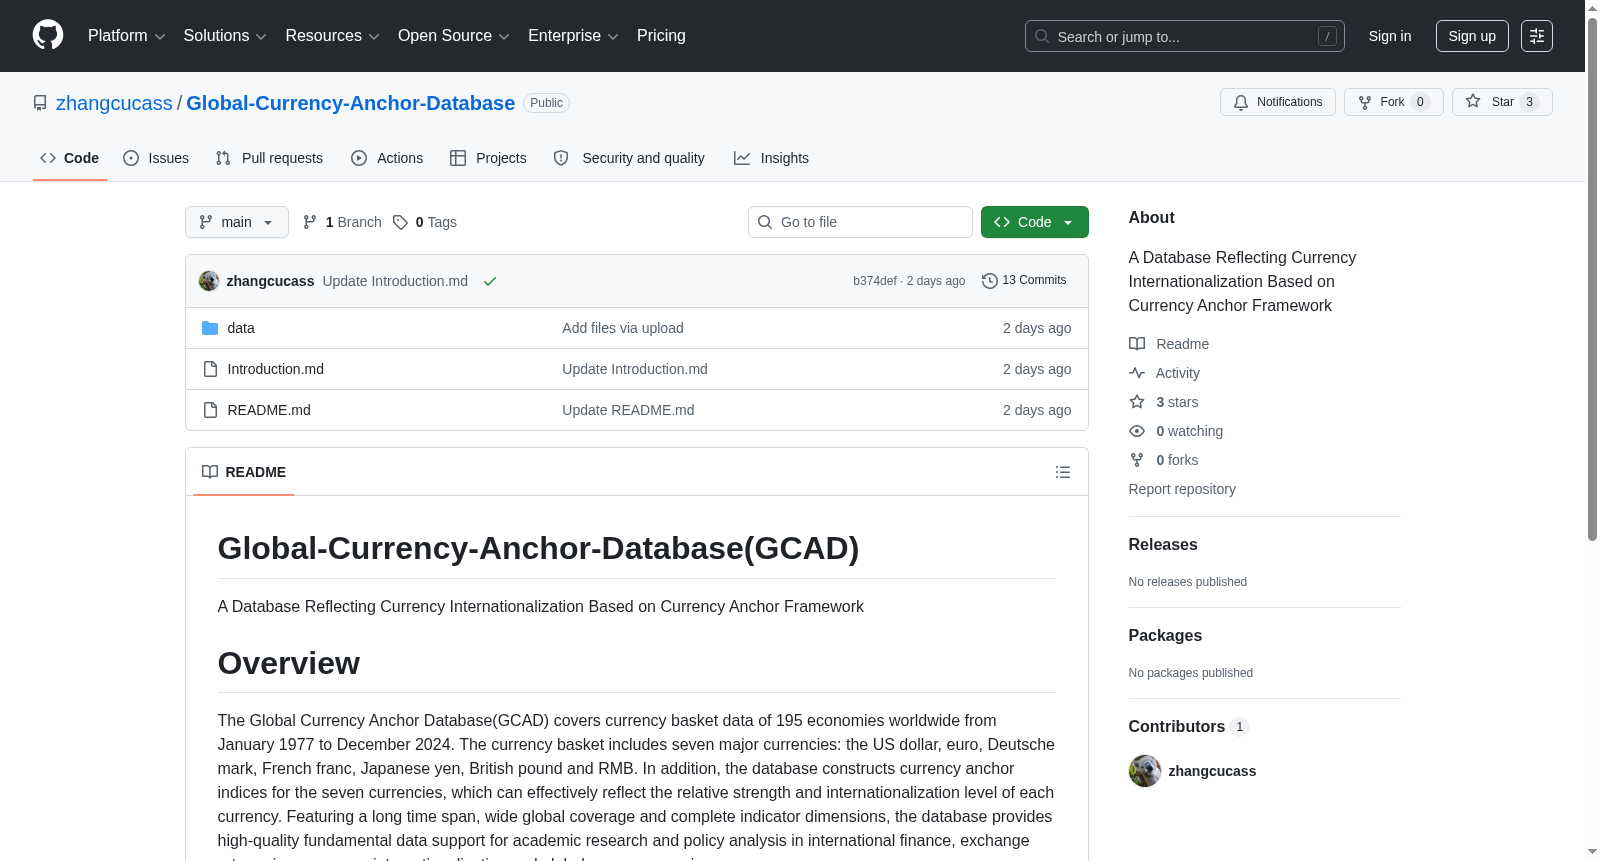This screenshot has width=1600, height=861.
Task: Click the eye icon beside 0 watching
Action: click(1137, 431)
